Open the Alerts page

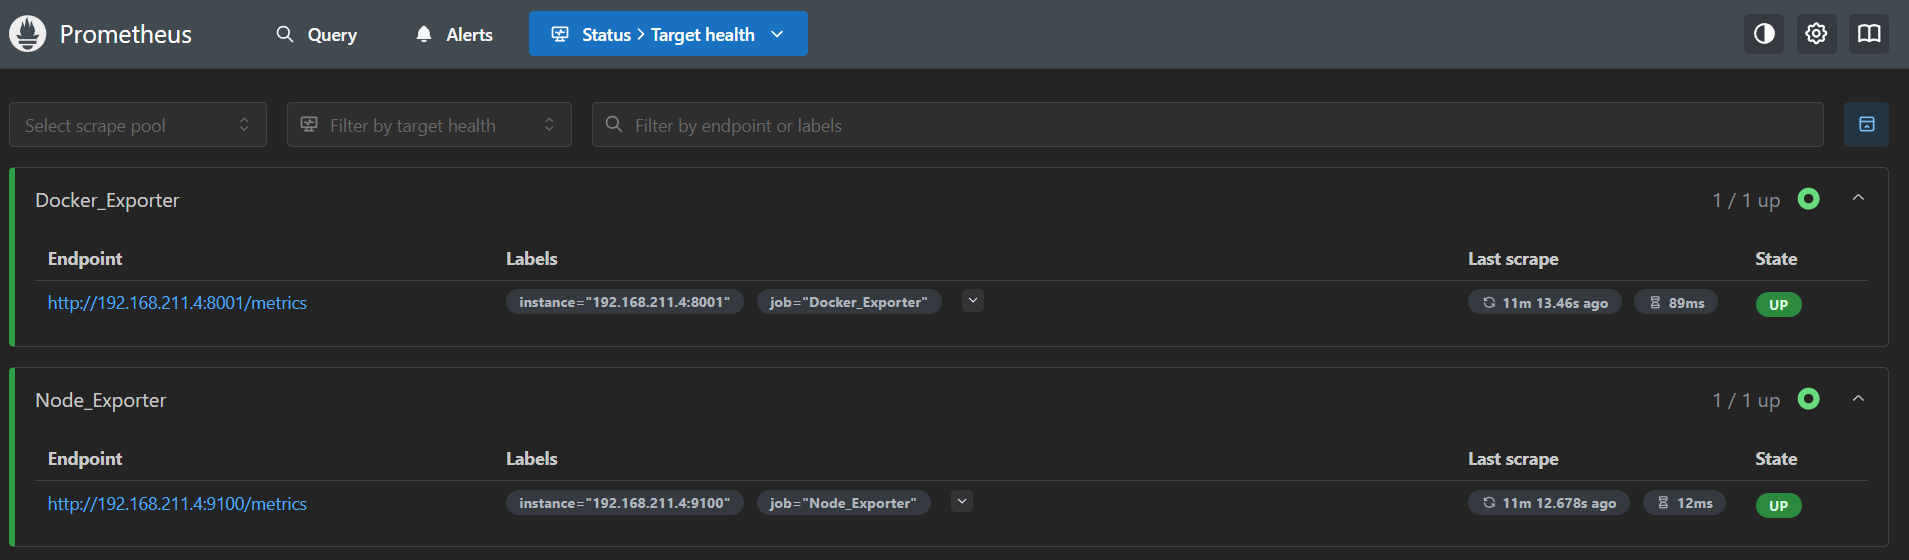pyautogui.click(x=454, y=34)
